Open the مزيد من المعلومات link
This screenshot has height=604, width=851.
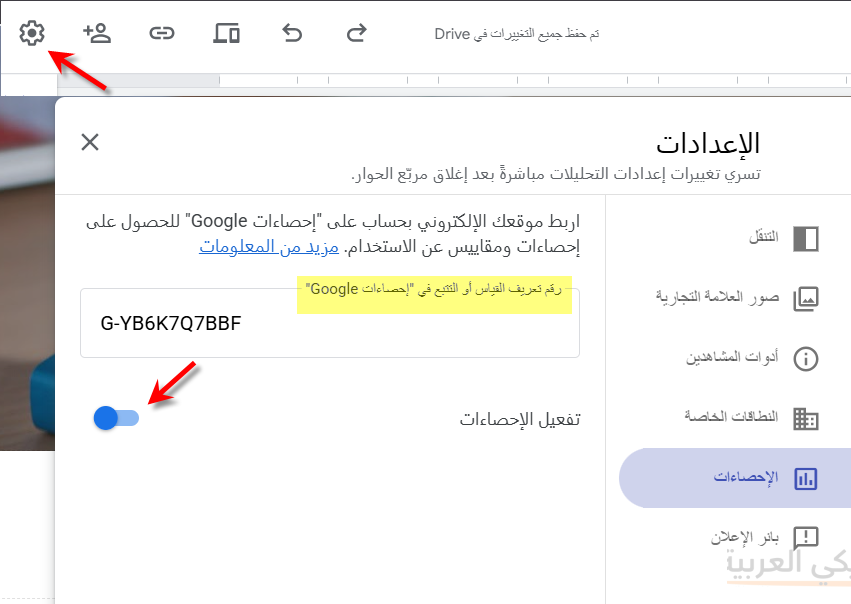[269, 247]
